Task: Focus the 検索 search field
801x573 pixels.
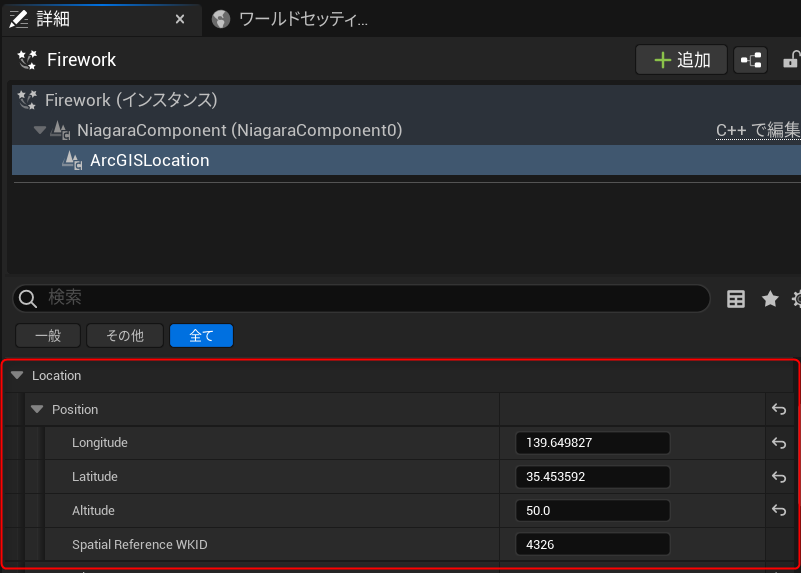Action: point(361,298)
